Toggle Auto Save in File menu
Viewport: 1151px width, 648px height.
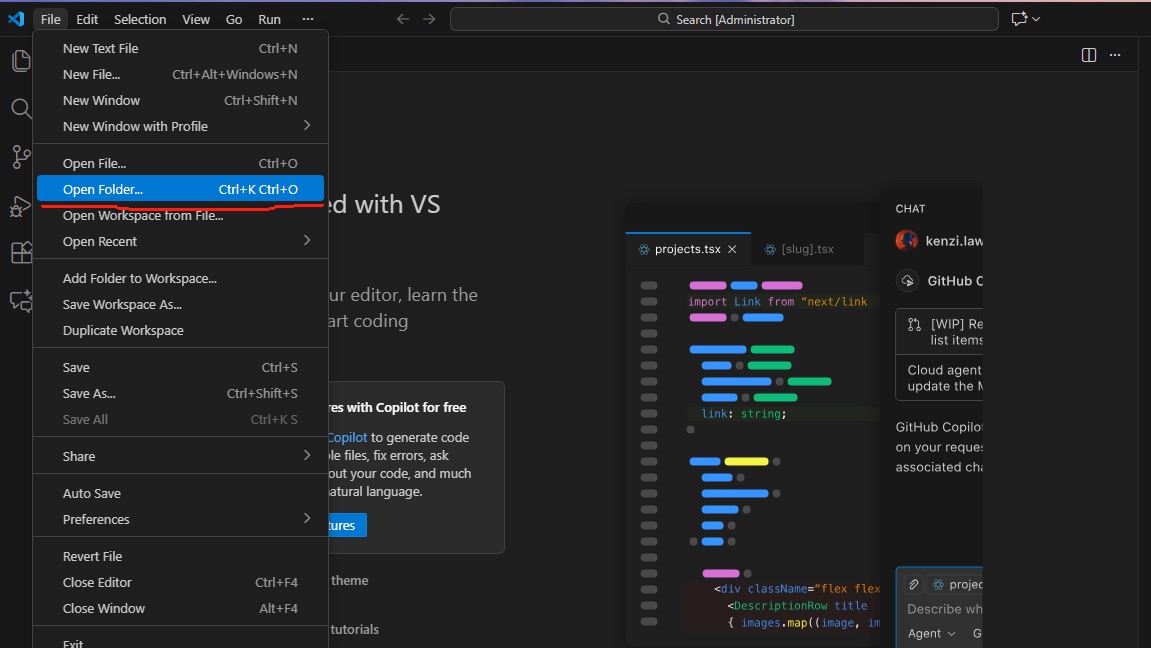(181, 493)
